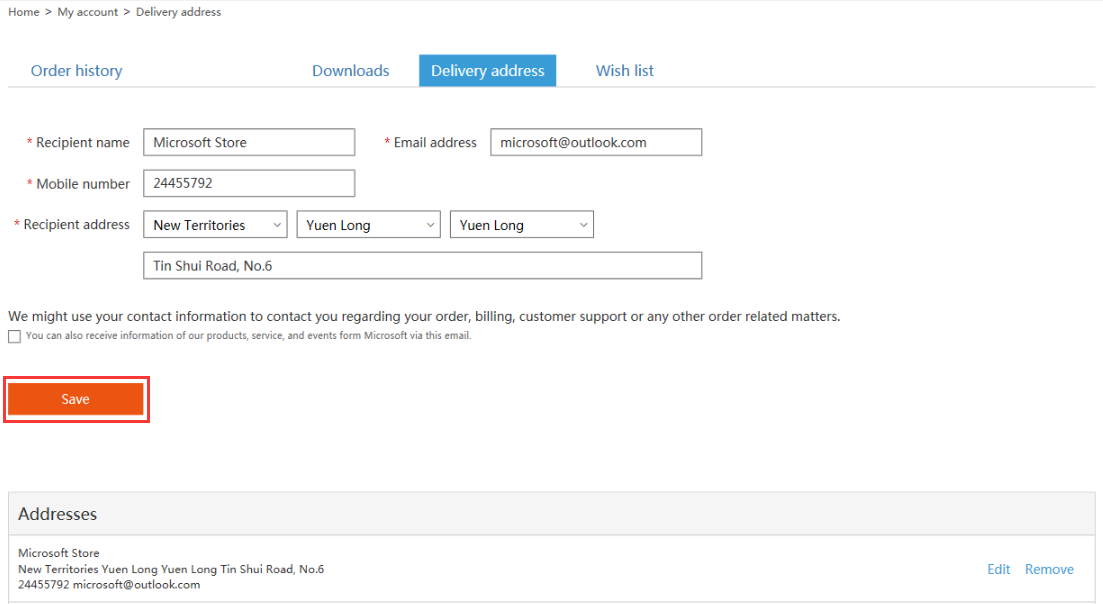Click the saved phone and email line

point(109,584)
